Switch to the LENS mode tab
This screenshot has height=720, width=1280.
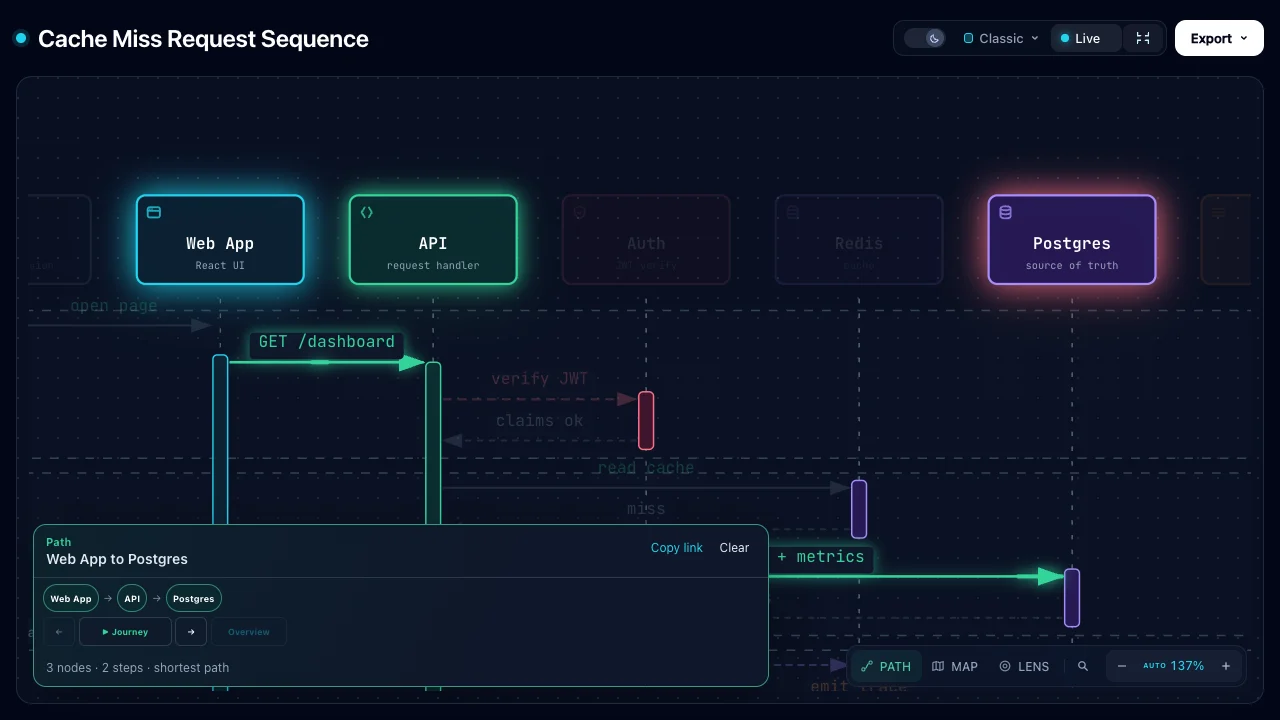pyautogui.click(x=1024, y=666)
